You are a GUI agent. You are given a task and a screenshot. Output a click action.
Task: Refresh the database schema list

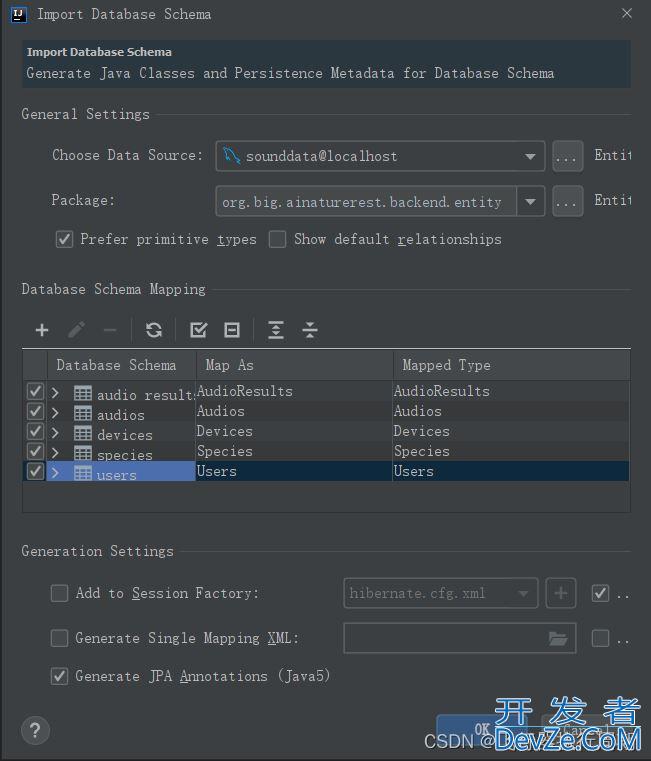[154, 331]
